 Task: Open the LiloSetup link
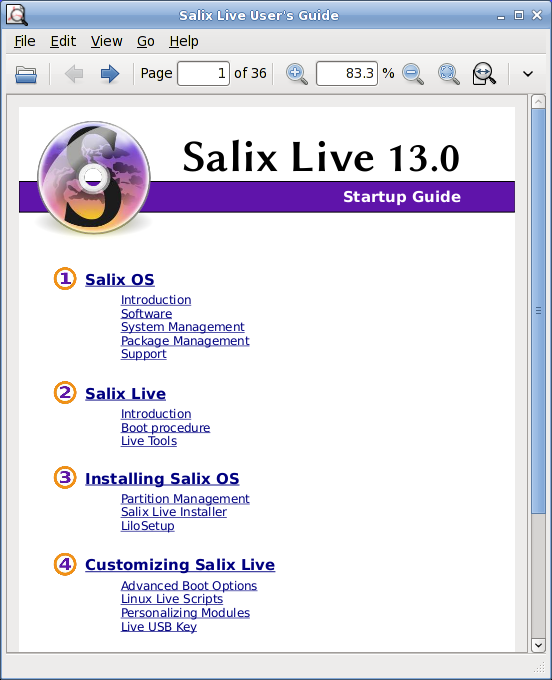147,526
